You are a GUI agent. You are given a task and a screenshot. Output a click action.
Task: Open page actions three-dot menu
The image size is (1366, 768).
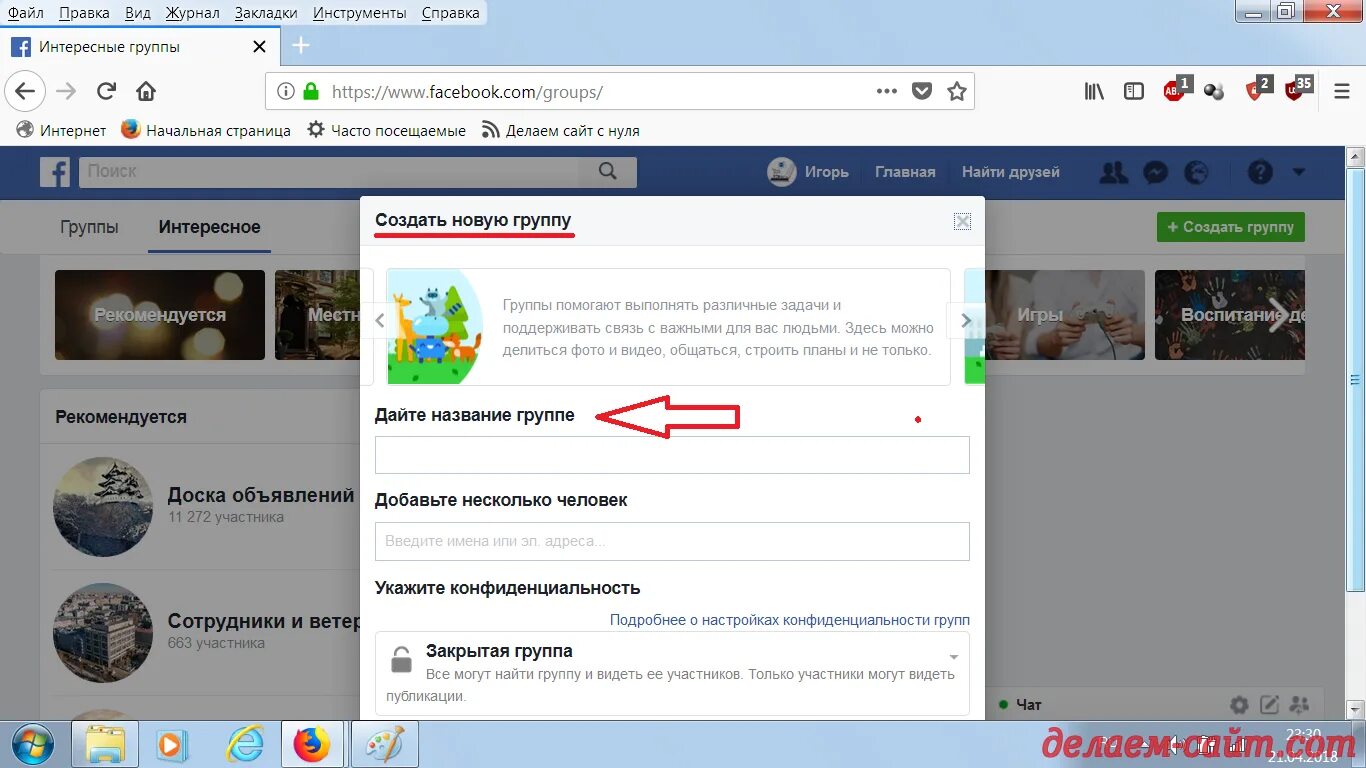click(887, 91)
